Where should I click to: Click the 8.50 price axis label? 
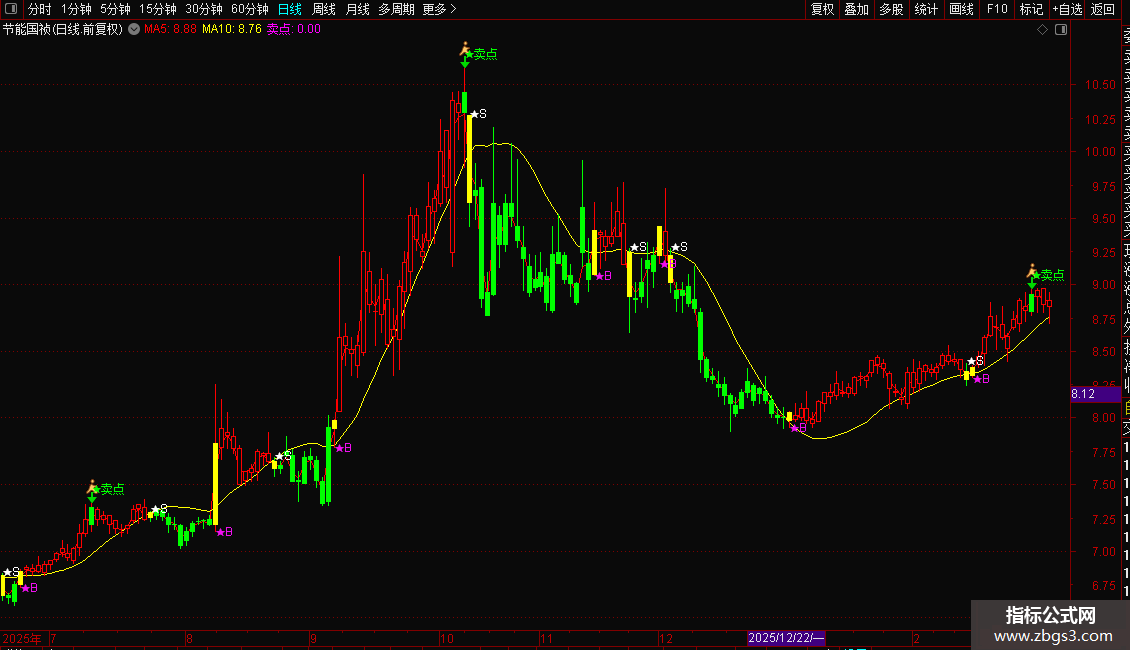point(1103,352)
